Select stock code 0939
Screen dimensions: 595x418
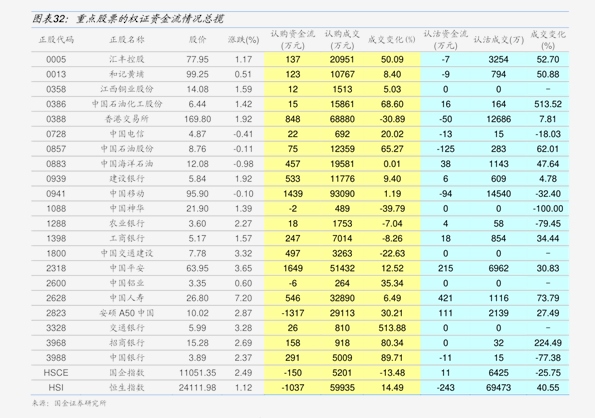pos(56,179)
